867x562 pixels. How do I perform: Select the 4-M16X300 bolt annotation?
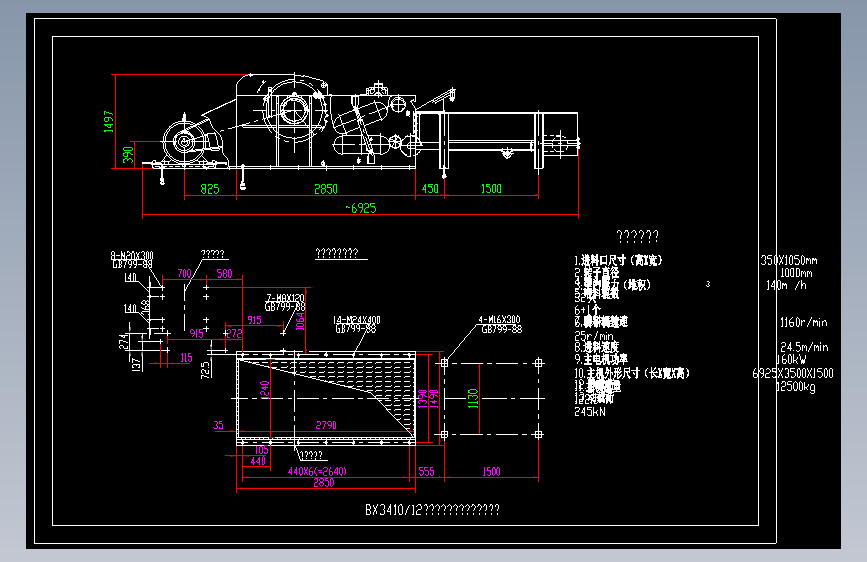[499, 319]
